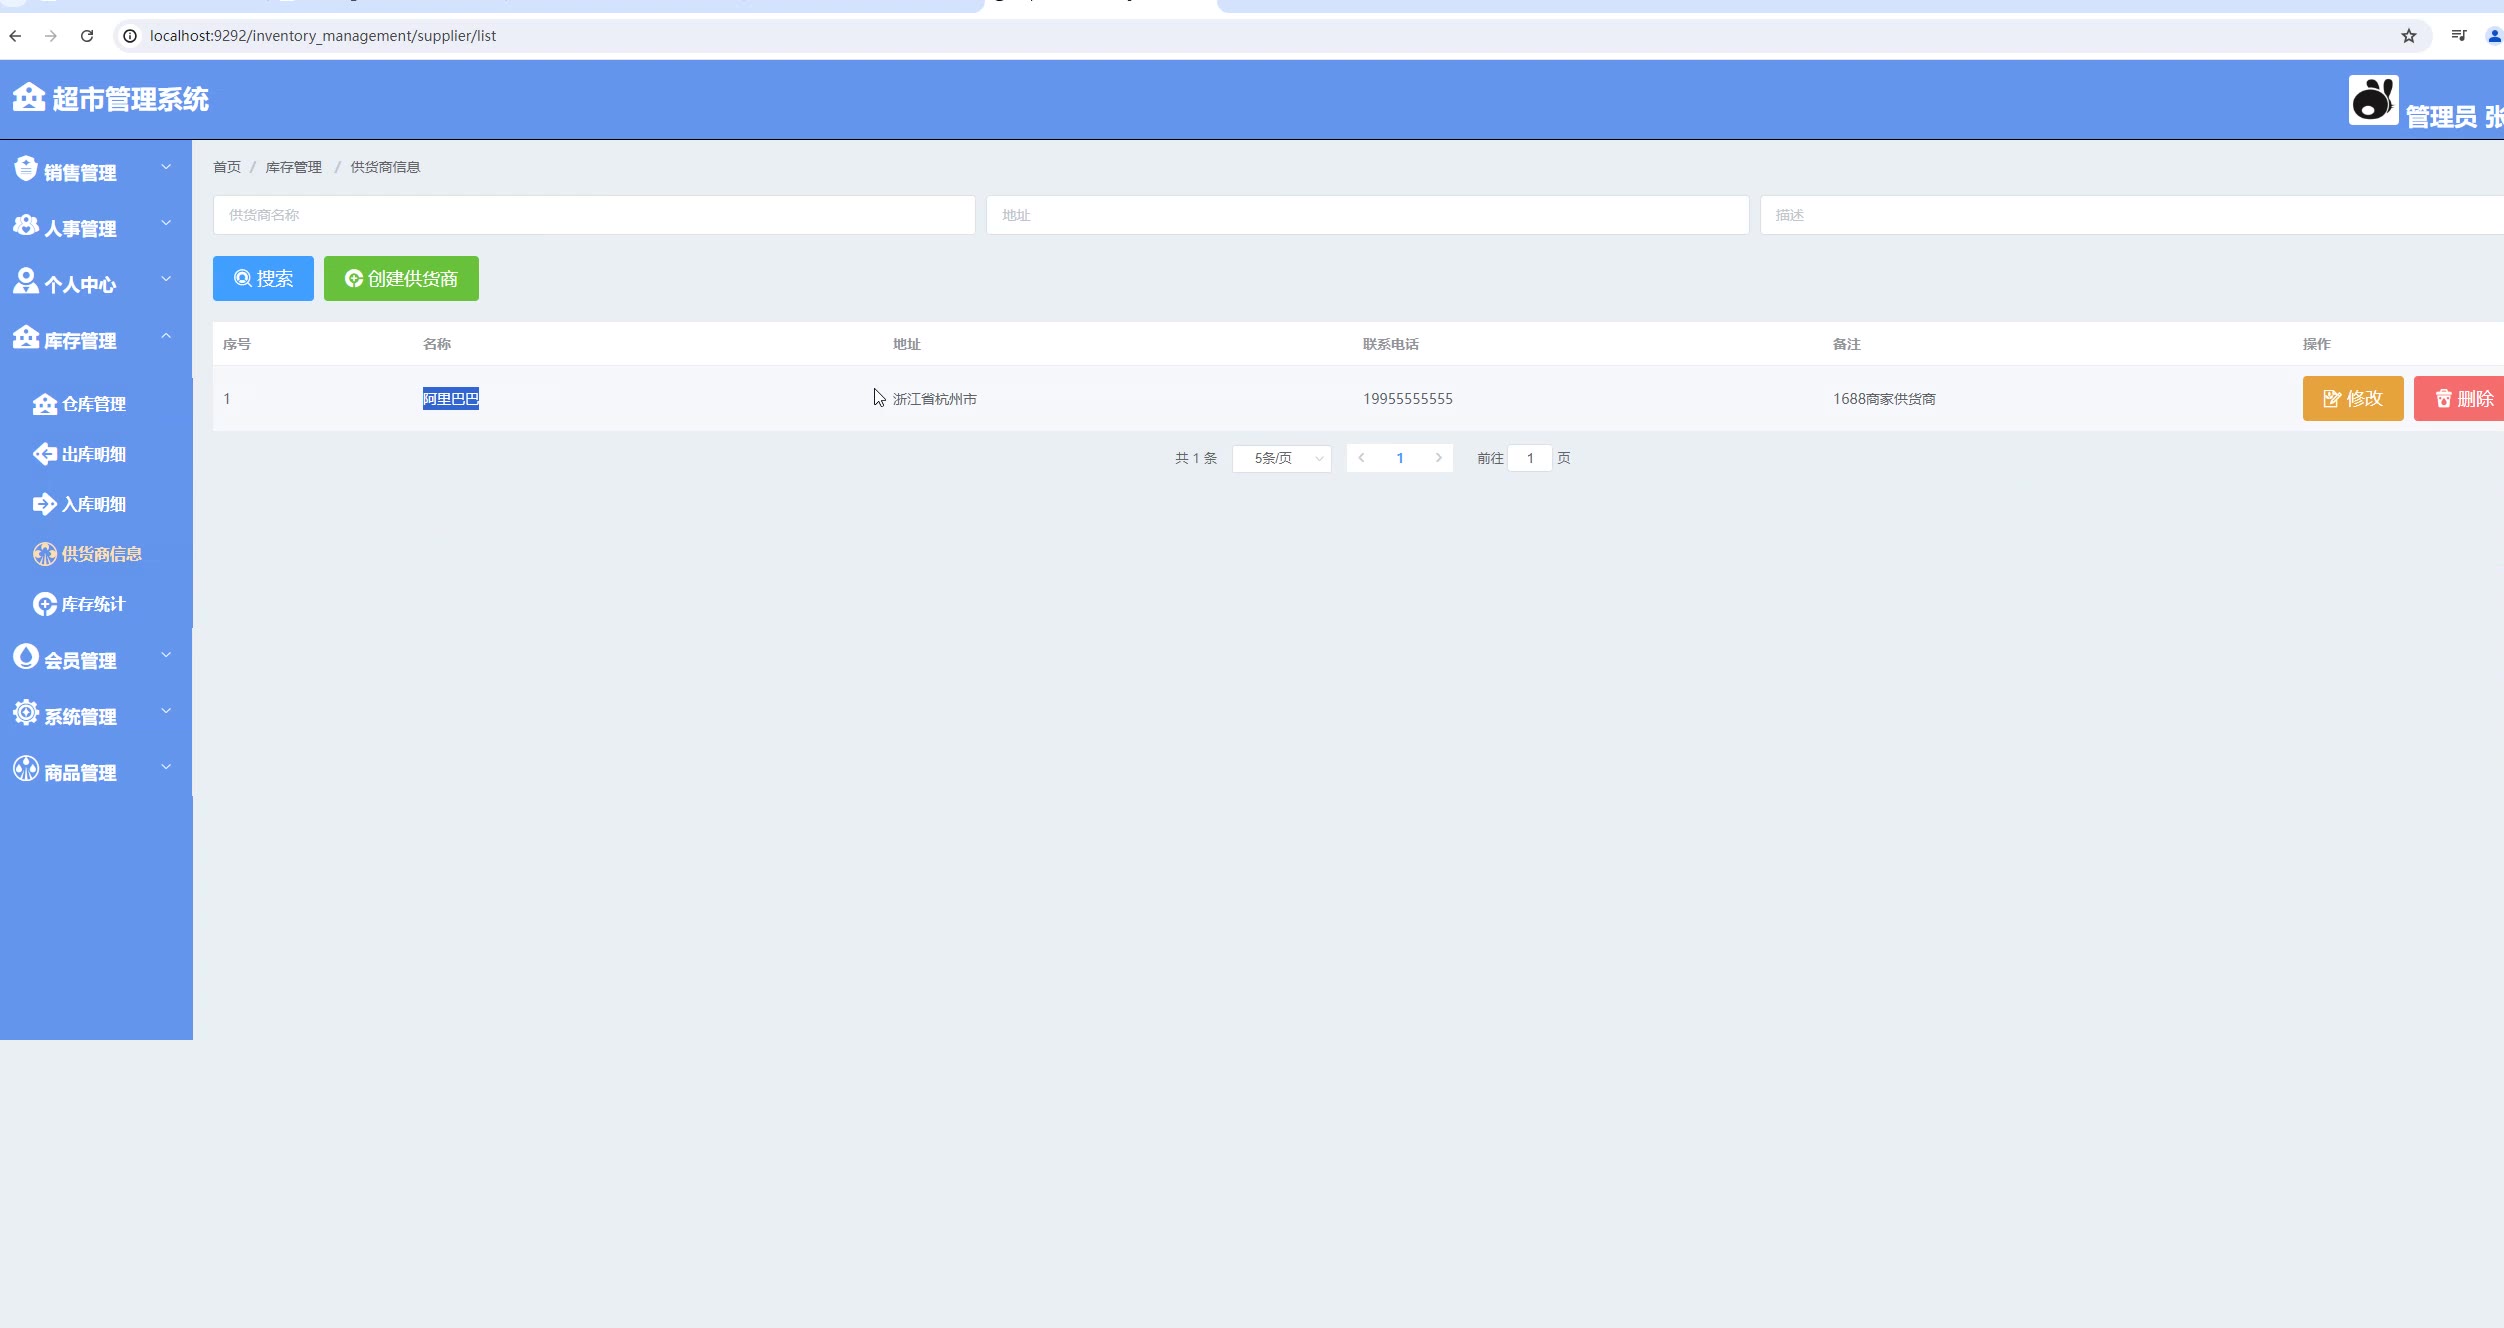Click 删除 button for 阿里巴巴

pos(2460,398)
